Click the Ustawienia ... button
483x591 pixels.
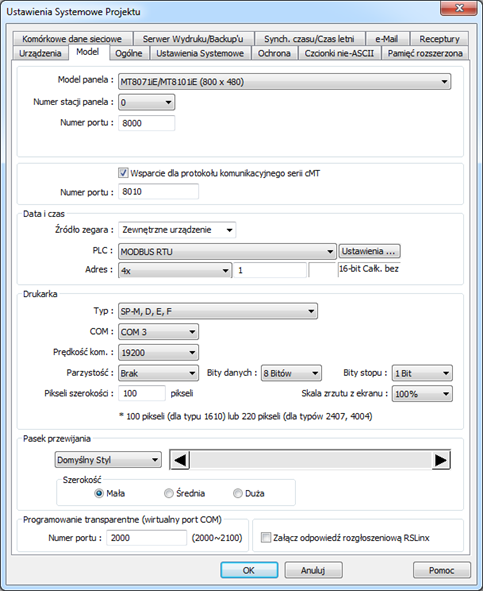[369, 251]
